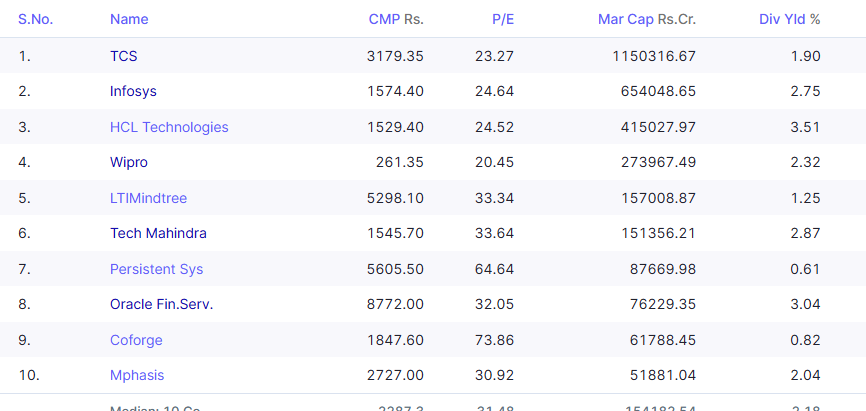Sort by Name column header
Screen dimensions: 866x411
pyautogui.click(x=129, y=19)
